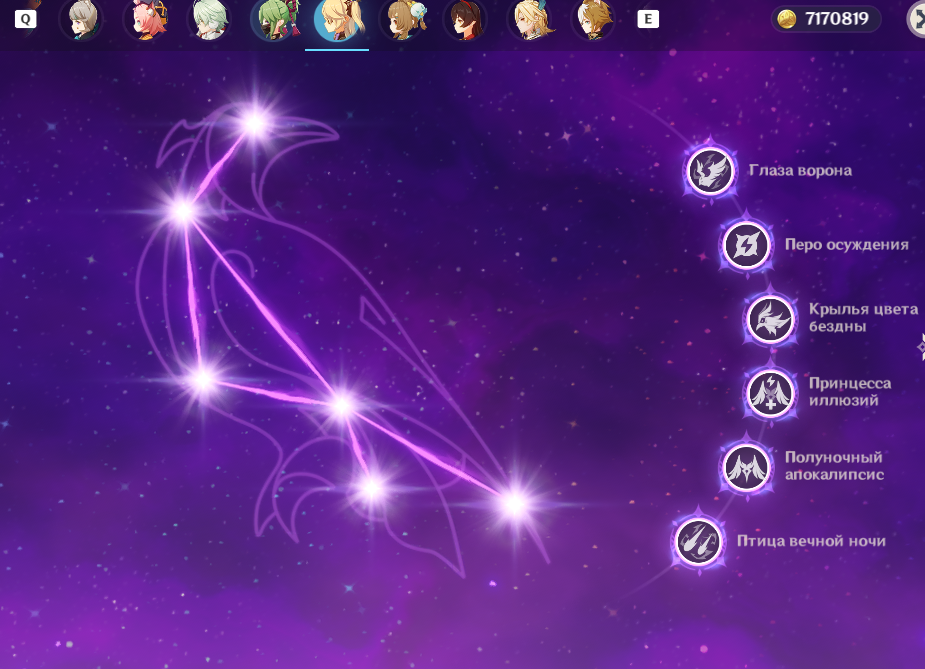Switch to gray-haired character with animal ears

(81, 20)
